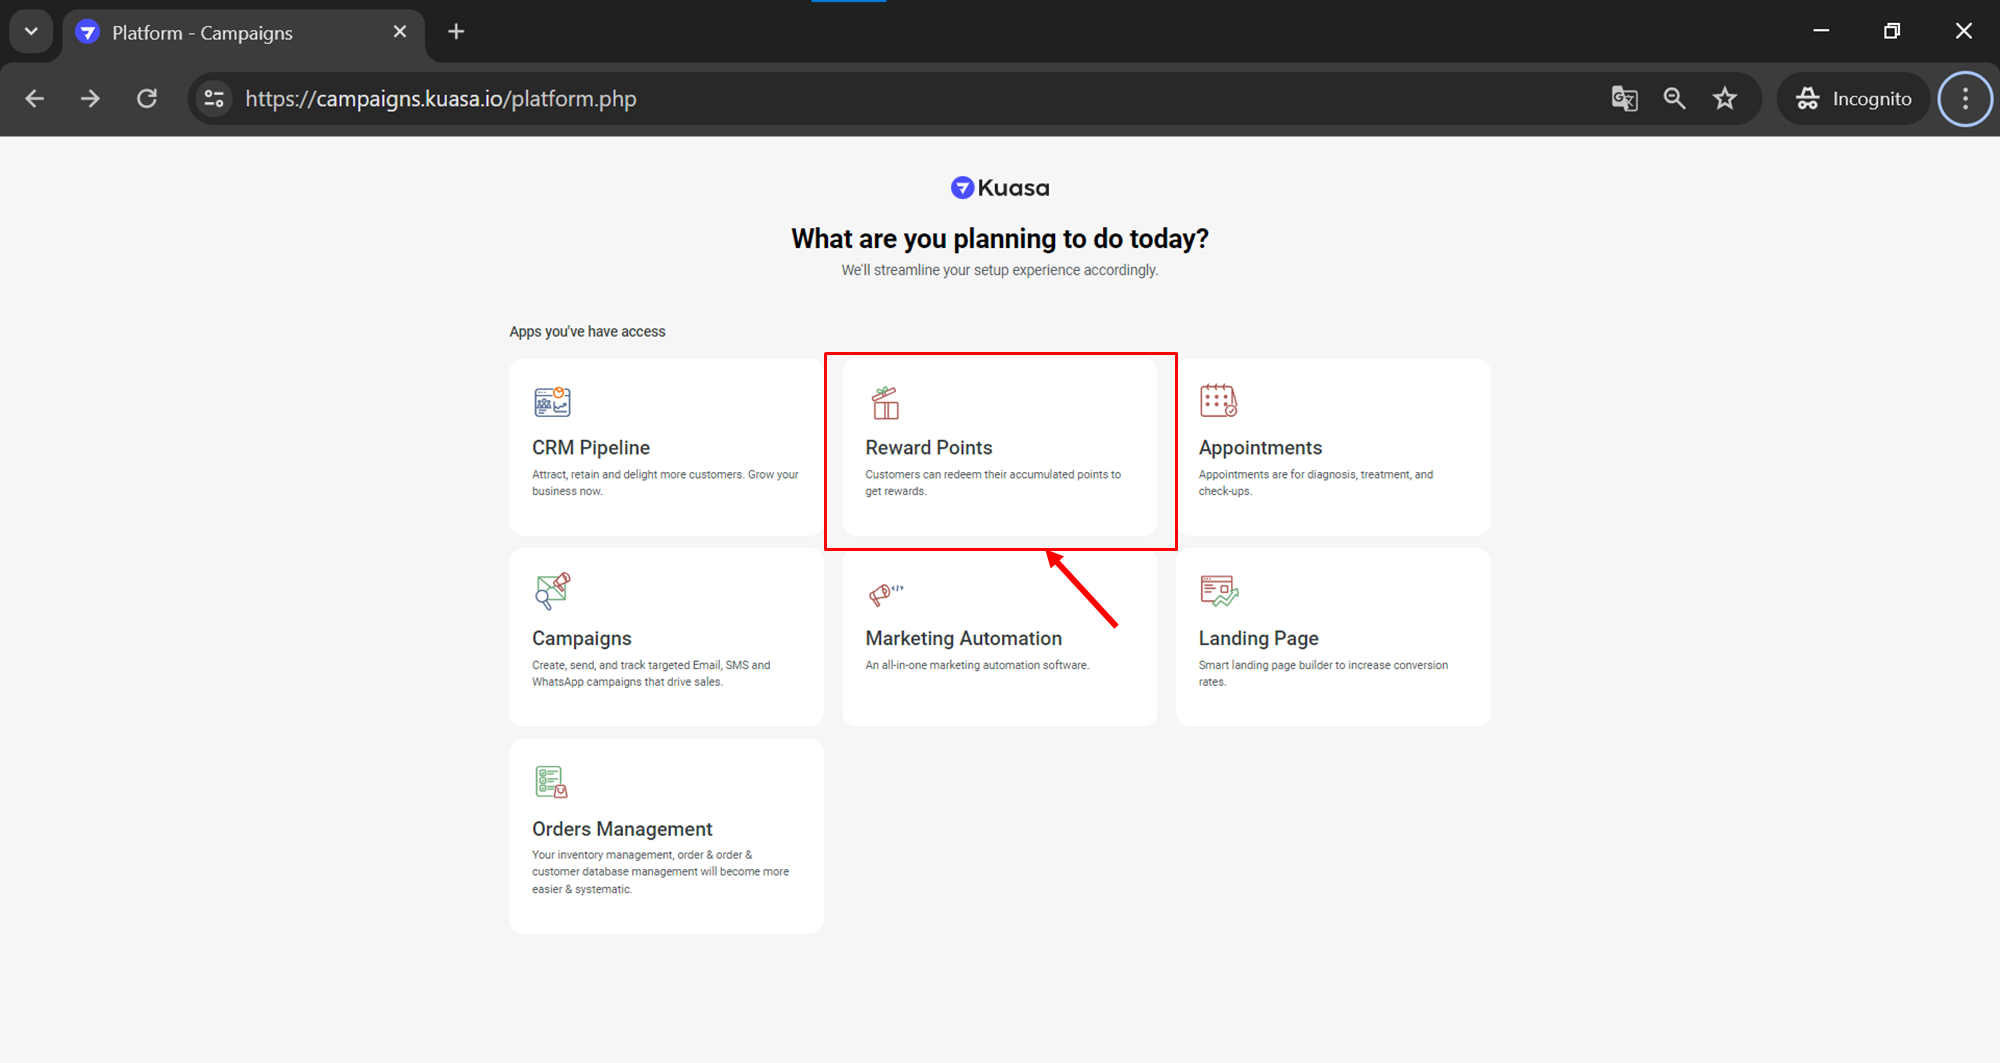Click the Kuasa logo at top
Screen dimensions: 2000x1063
pos(999,188)
